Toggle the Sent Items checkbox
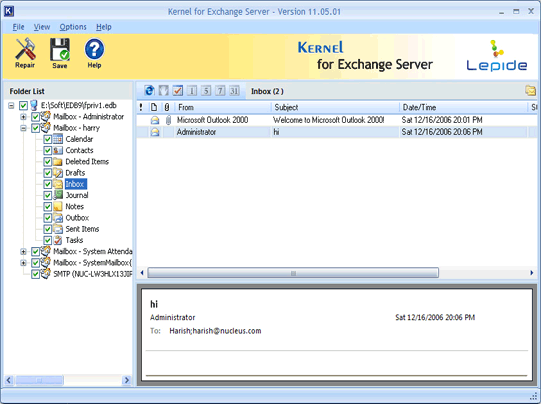The width and height of the screenshot is (541, 404). [48, 229]
